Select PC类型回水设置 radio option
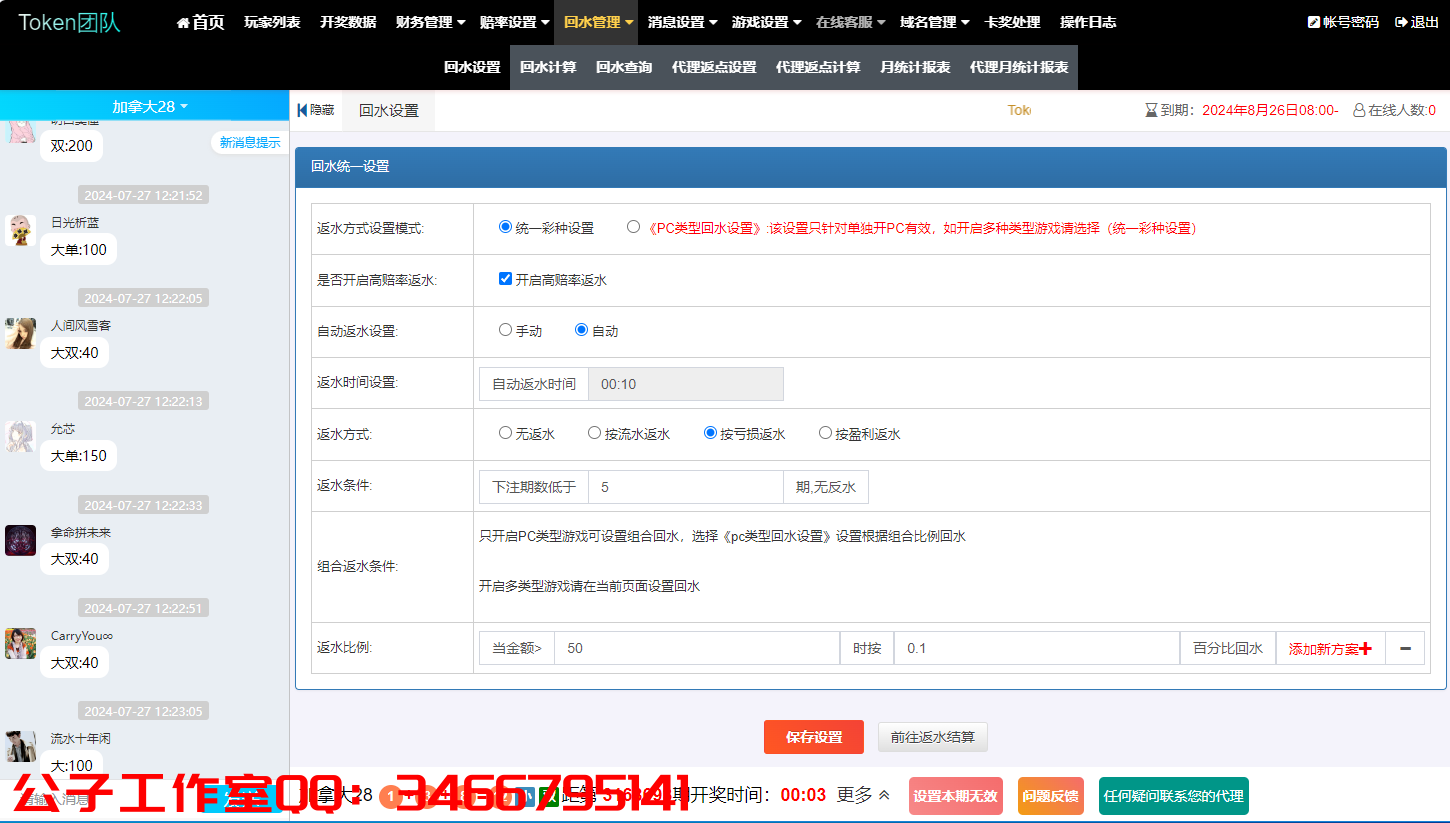The width and height of the screenshot is (1450, 823). pyautogui.click(x=633, y=227)
